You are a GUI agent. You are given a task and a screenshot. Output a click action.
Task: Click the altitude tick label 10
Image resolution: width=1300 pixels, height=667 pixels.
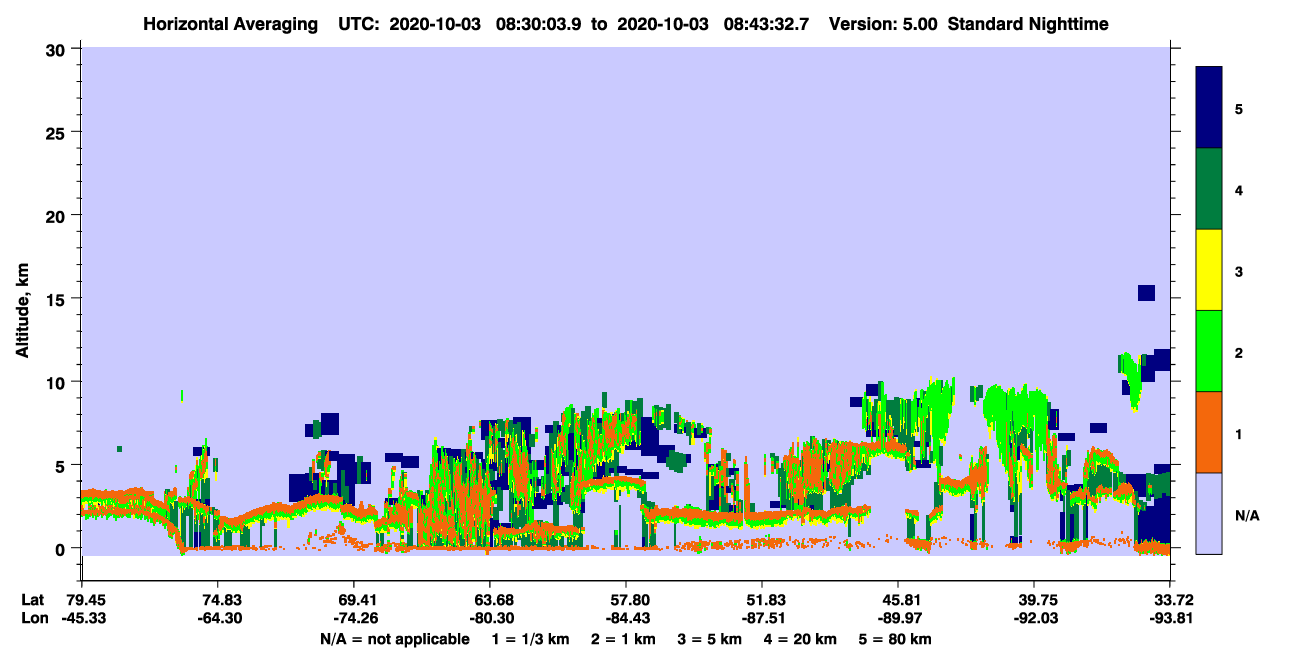58,382
